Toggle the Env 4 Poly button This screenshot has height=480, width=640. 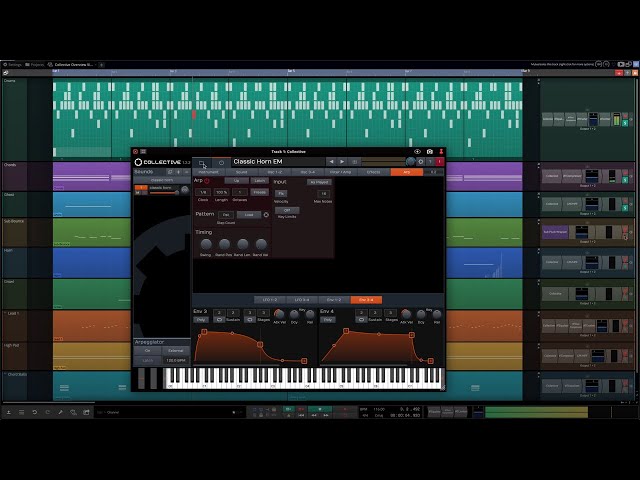point(328,320)
